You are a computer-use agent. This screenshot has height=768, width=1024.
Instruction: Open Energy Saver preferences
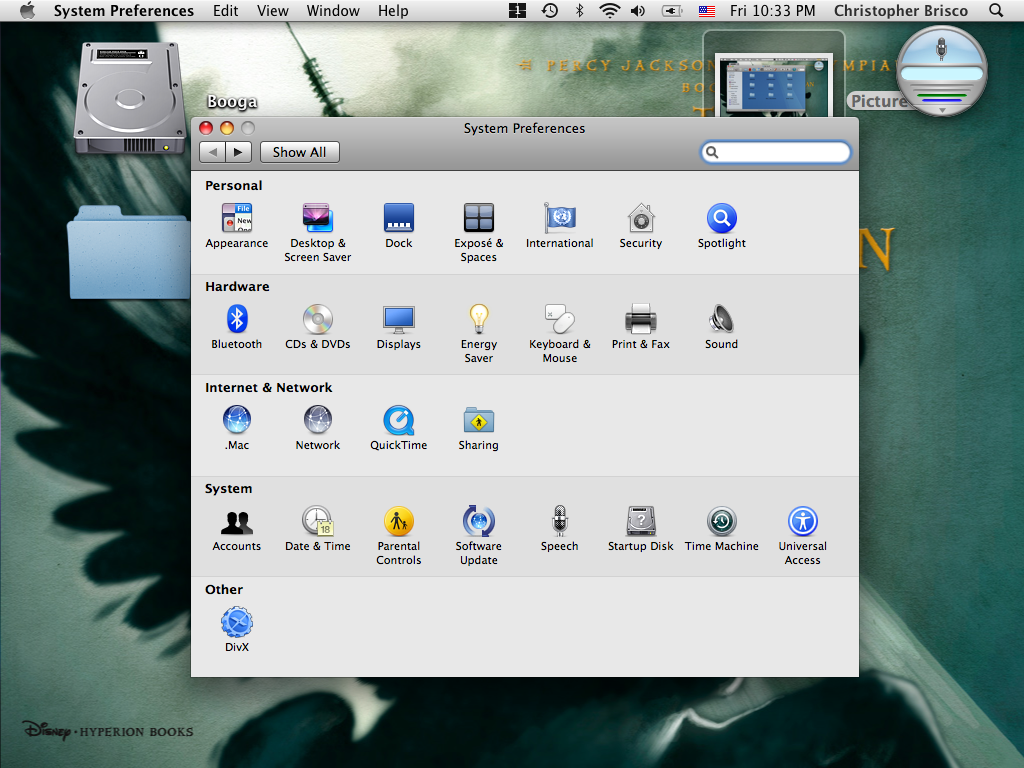click(478, 320)
